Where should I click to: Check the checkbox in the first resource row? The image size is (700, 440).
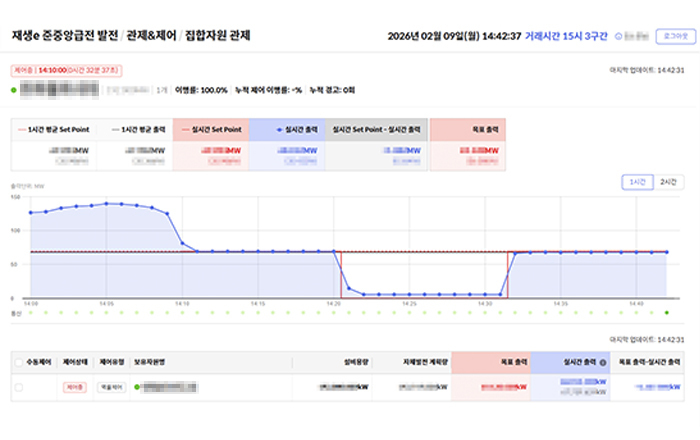tap(18, 386)
